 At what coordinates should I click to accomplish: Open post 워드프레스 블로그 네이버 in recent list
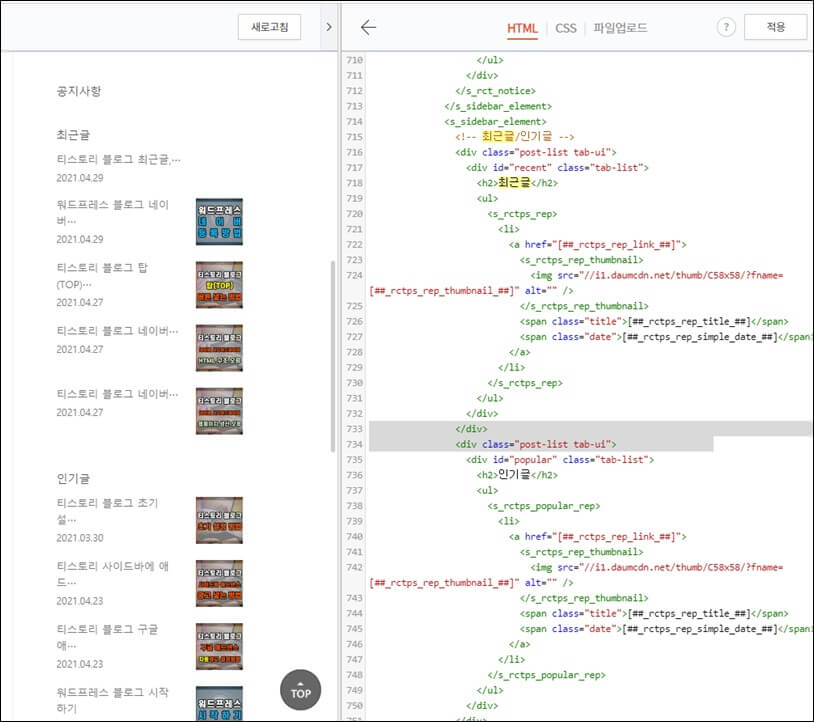113,212
